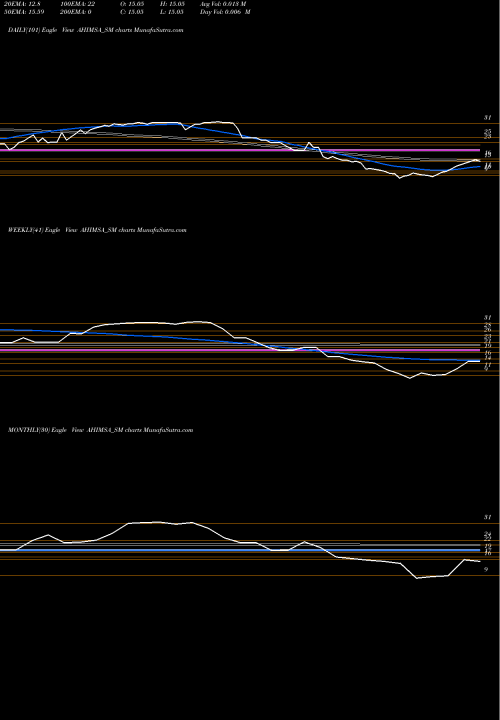500x720 pixels.
Task: Click the 31 axis label on daily chart
Action: [x=488, y=118]
